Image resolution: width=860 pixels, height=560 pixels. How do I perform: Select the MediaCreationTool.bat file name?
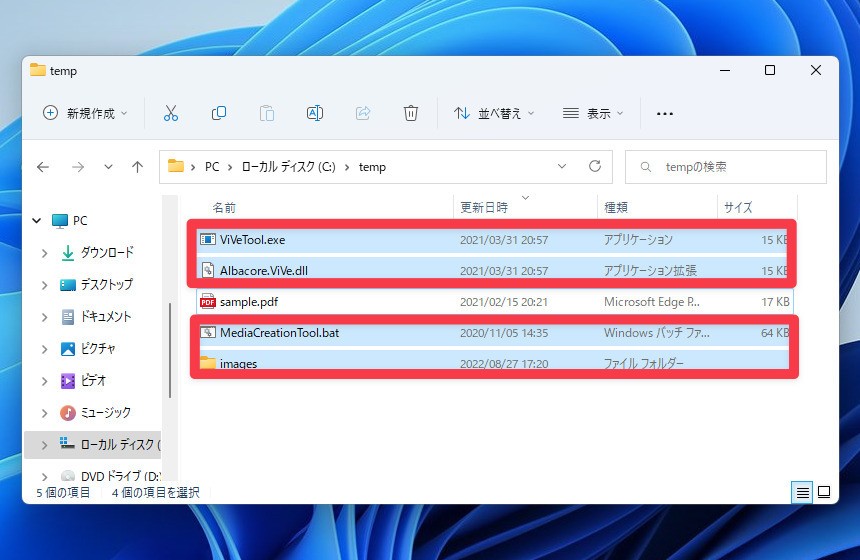(x=280, y=332)
